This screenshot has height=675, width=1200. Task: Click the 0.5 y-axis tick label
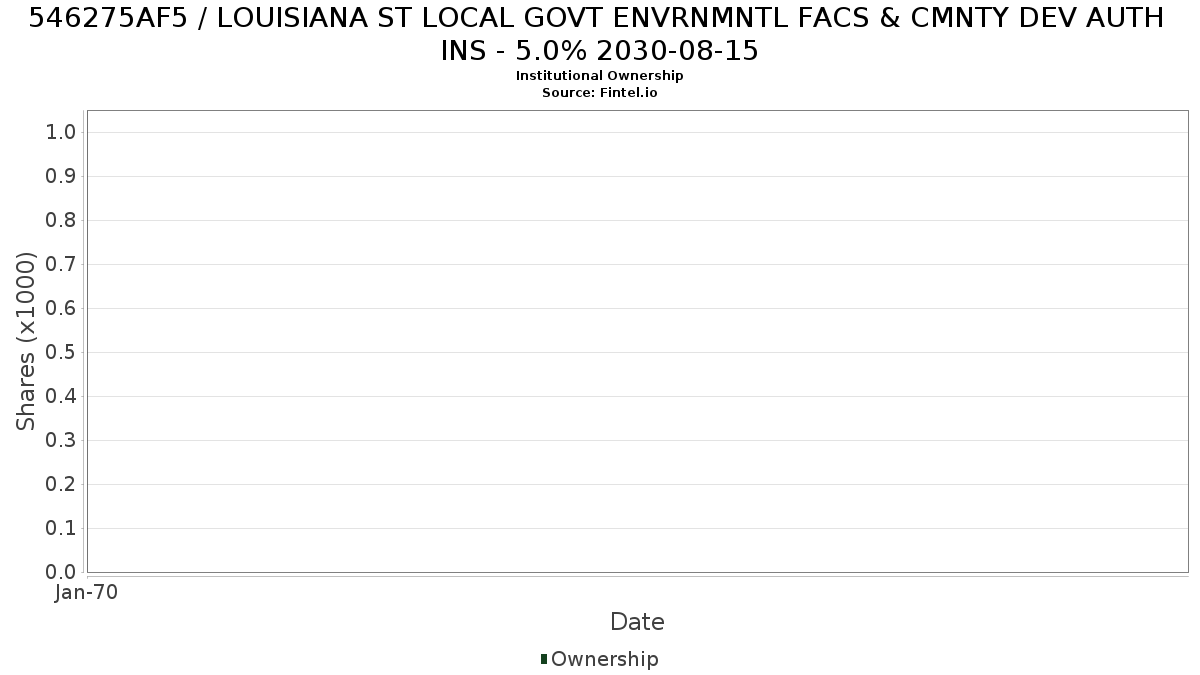tap(61, 353)
